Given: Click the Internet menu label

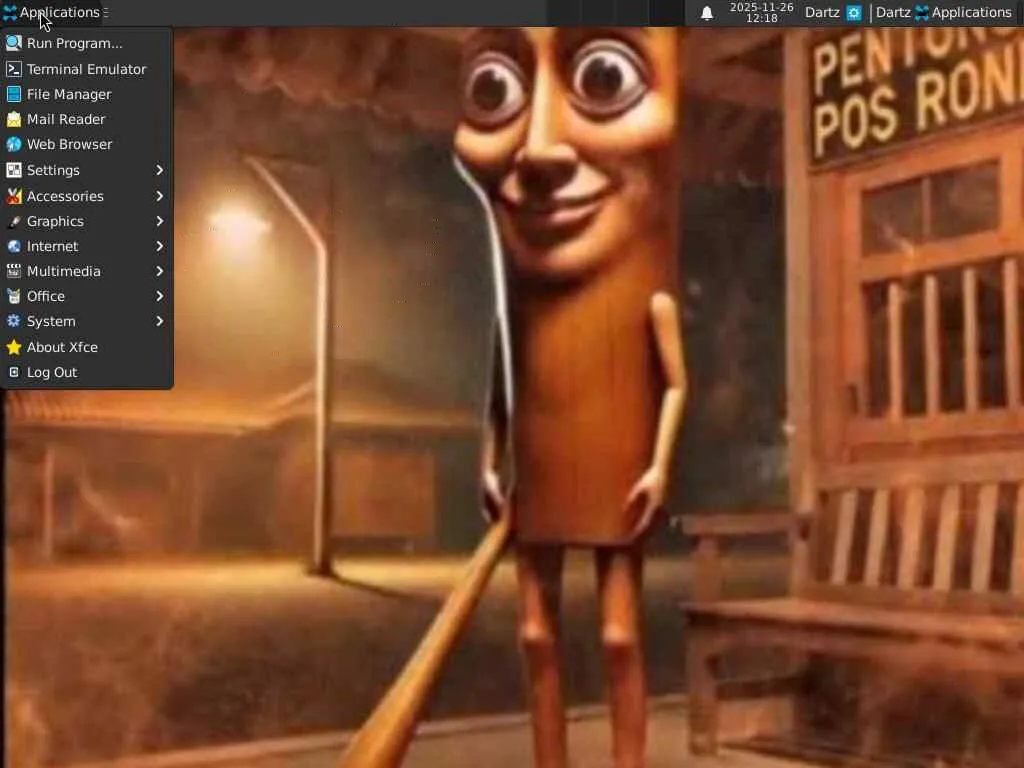Looking at the screenshot, I should pos(52,246).
